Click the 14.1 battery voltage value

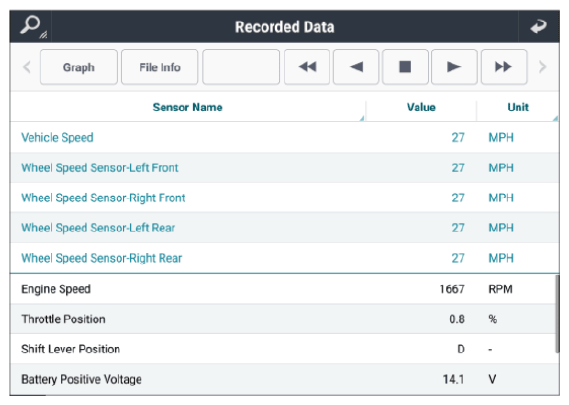point(453,380)
